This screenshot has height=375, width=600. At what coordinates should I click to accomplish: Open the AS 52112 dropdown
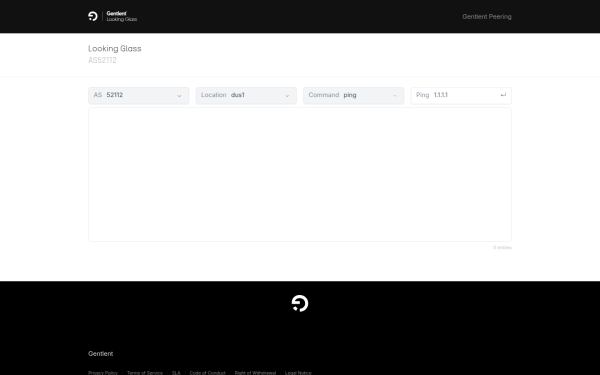click(139, 95)
